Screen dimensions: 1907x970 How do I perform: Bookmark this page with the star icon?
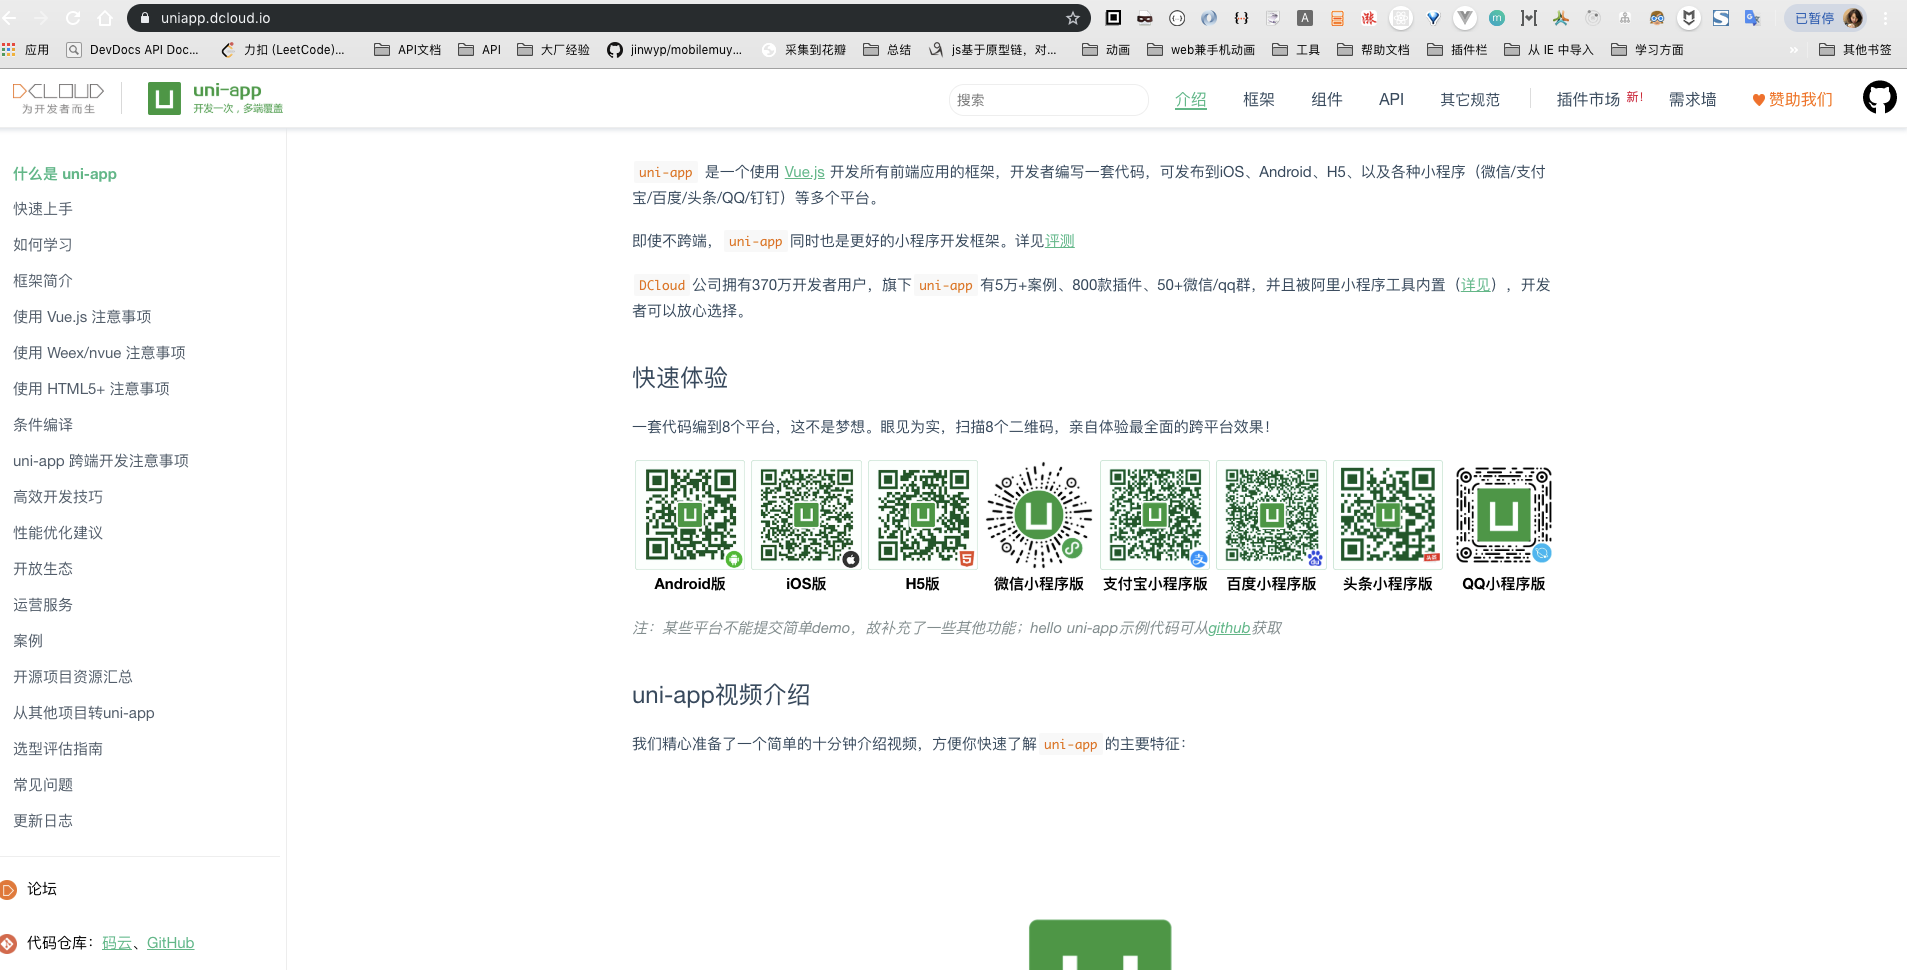pos(1073,18)
